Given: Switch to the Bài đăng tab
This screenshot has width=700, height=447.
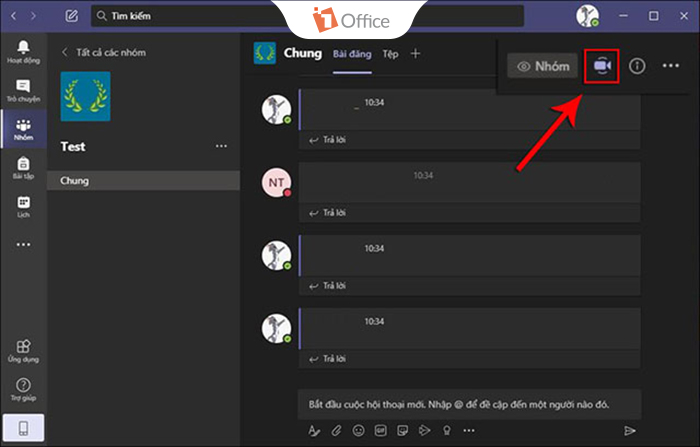Looking at the screenshot, I should 352,54.
